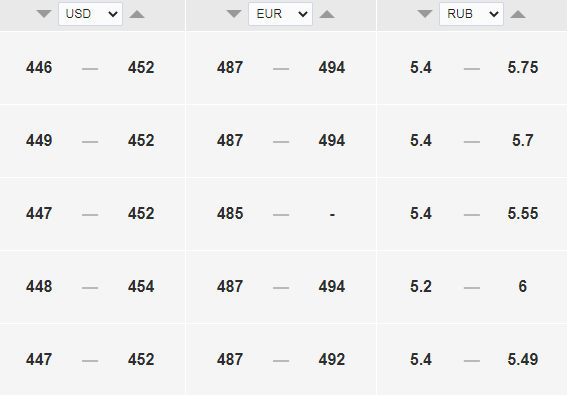Select the EUR buy rate 485
Viewport: 567px width, 395px height.
[x=230, y=213]
